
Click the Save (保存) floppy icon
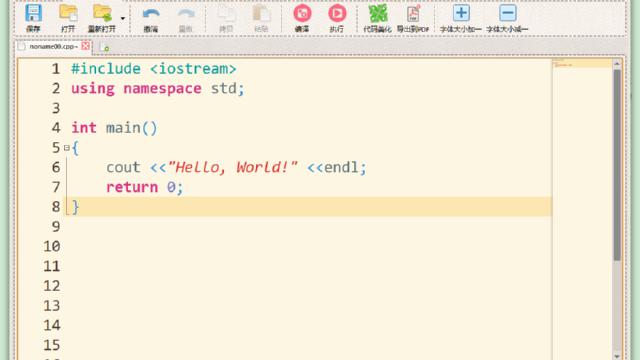pos(33,13)
